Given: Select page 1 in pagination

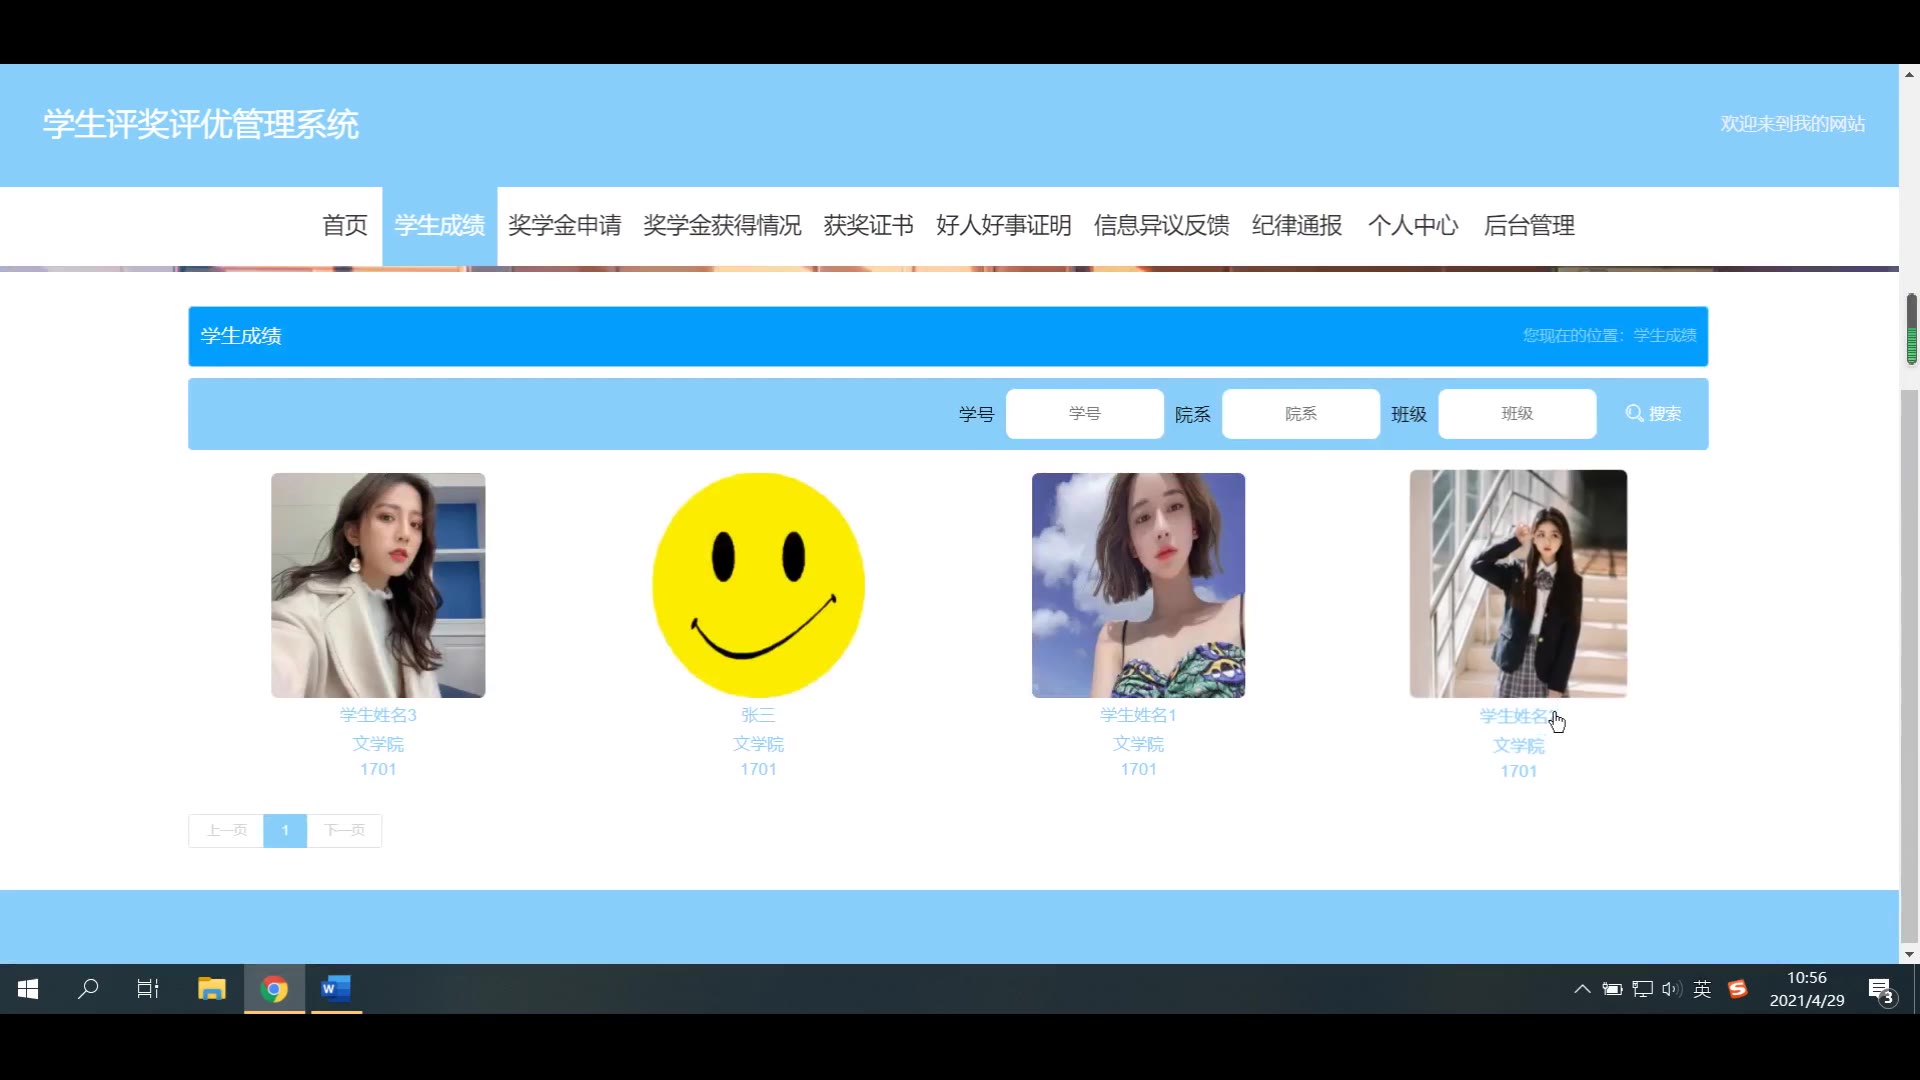Looking at the screenshot, I should 285,831.
